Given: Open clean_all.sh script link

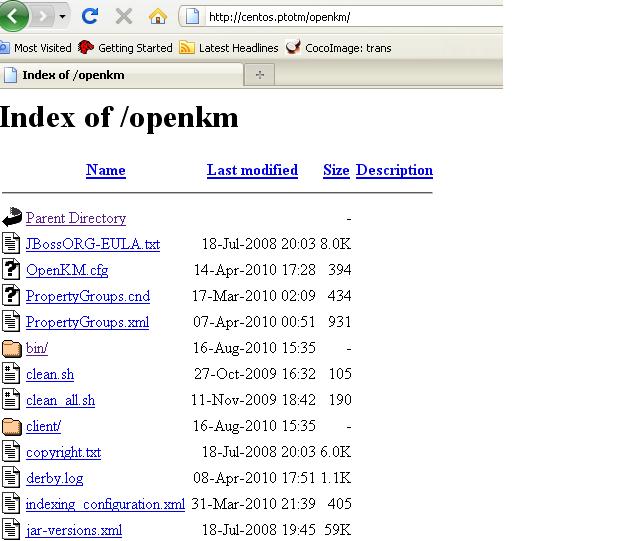Looking at the screenshot, I should click(x=60, y=400).
